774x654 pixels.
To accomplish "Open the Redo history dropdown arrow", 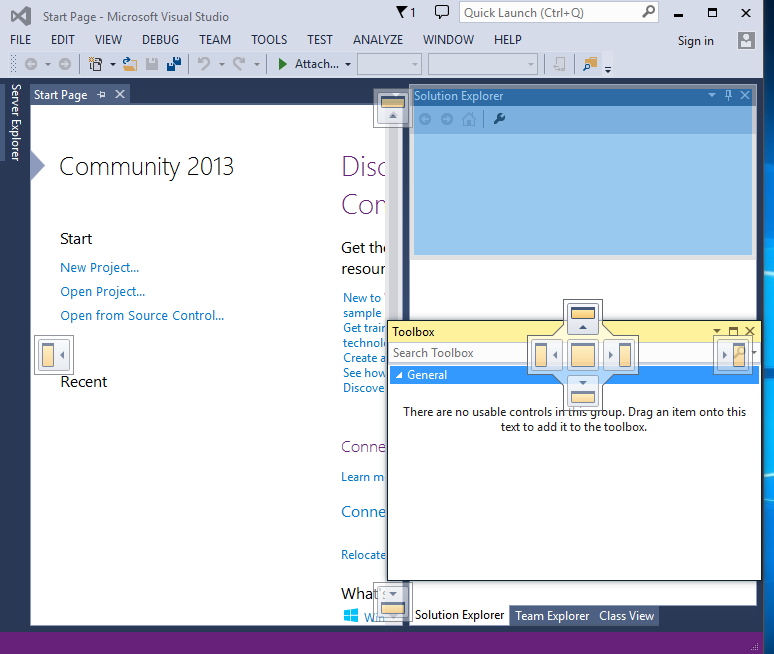I will pyautogui.click(x=257, y=64).
